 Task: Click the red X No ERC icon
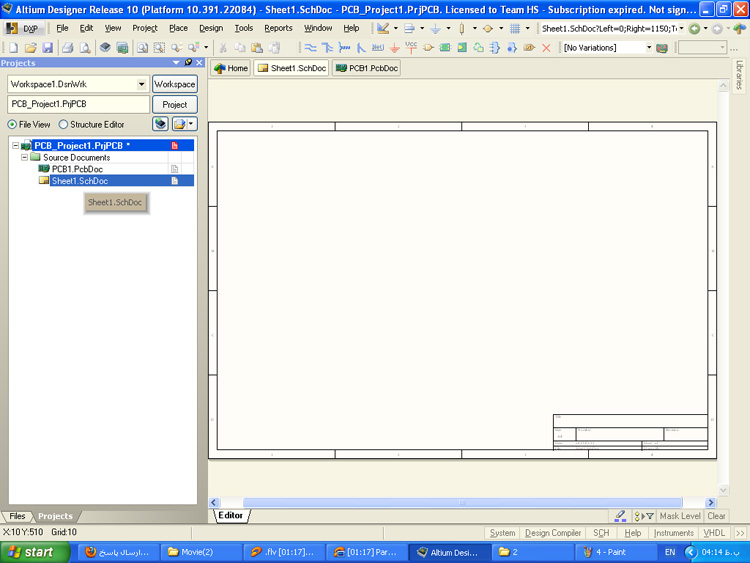tap(546, 48)
